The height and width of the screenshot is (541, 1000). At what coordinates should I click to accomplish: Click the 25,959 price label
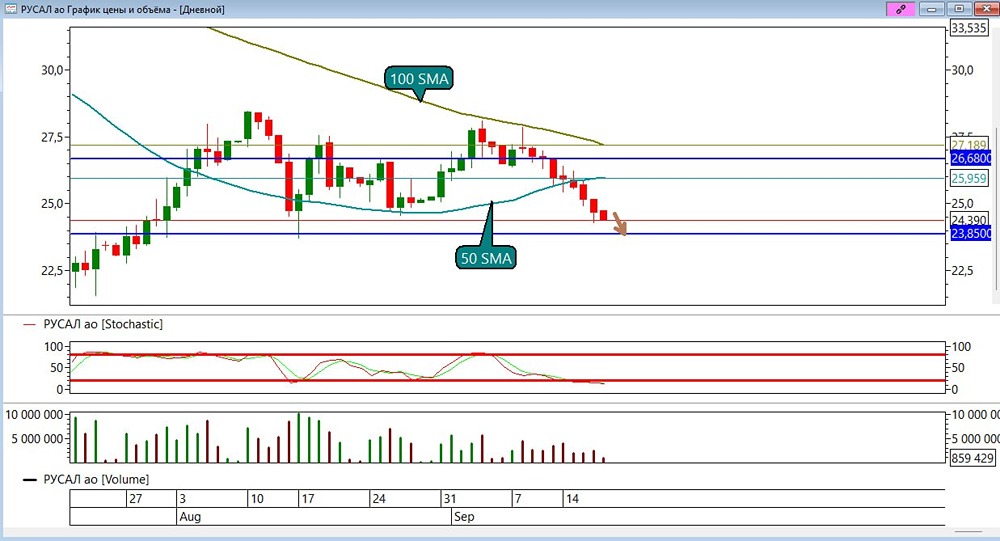pyautogui.click(x=969, y=178)
